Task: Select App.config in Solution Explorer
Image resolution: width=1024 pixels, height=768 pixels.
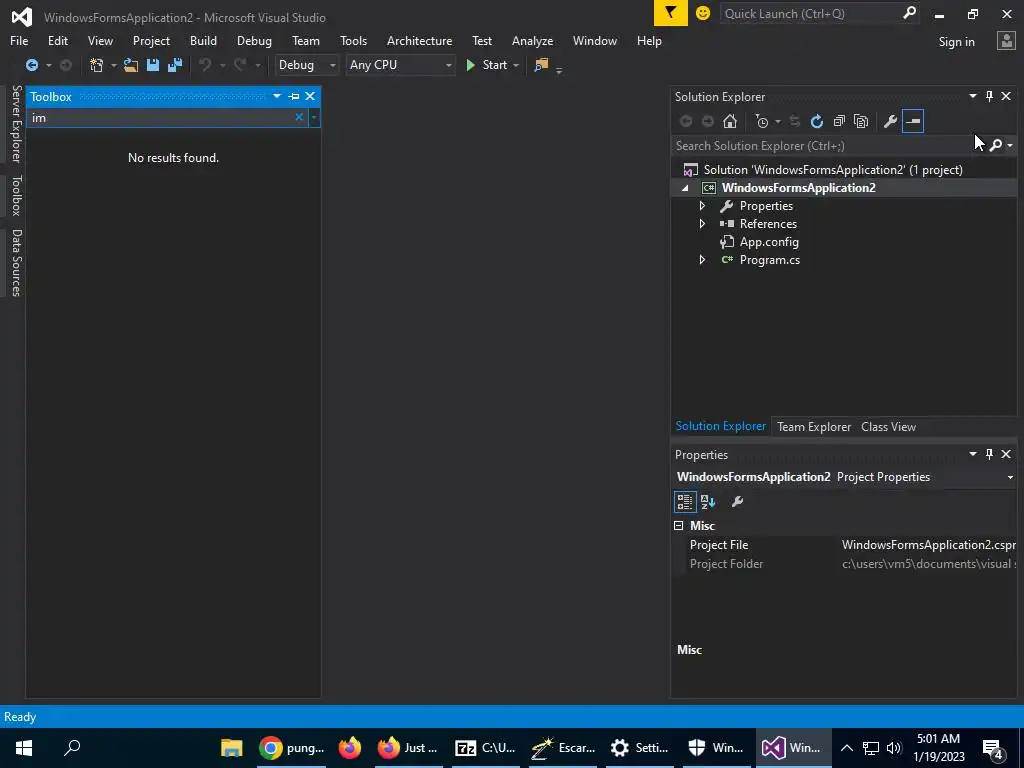Action: click(769, 242)
